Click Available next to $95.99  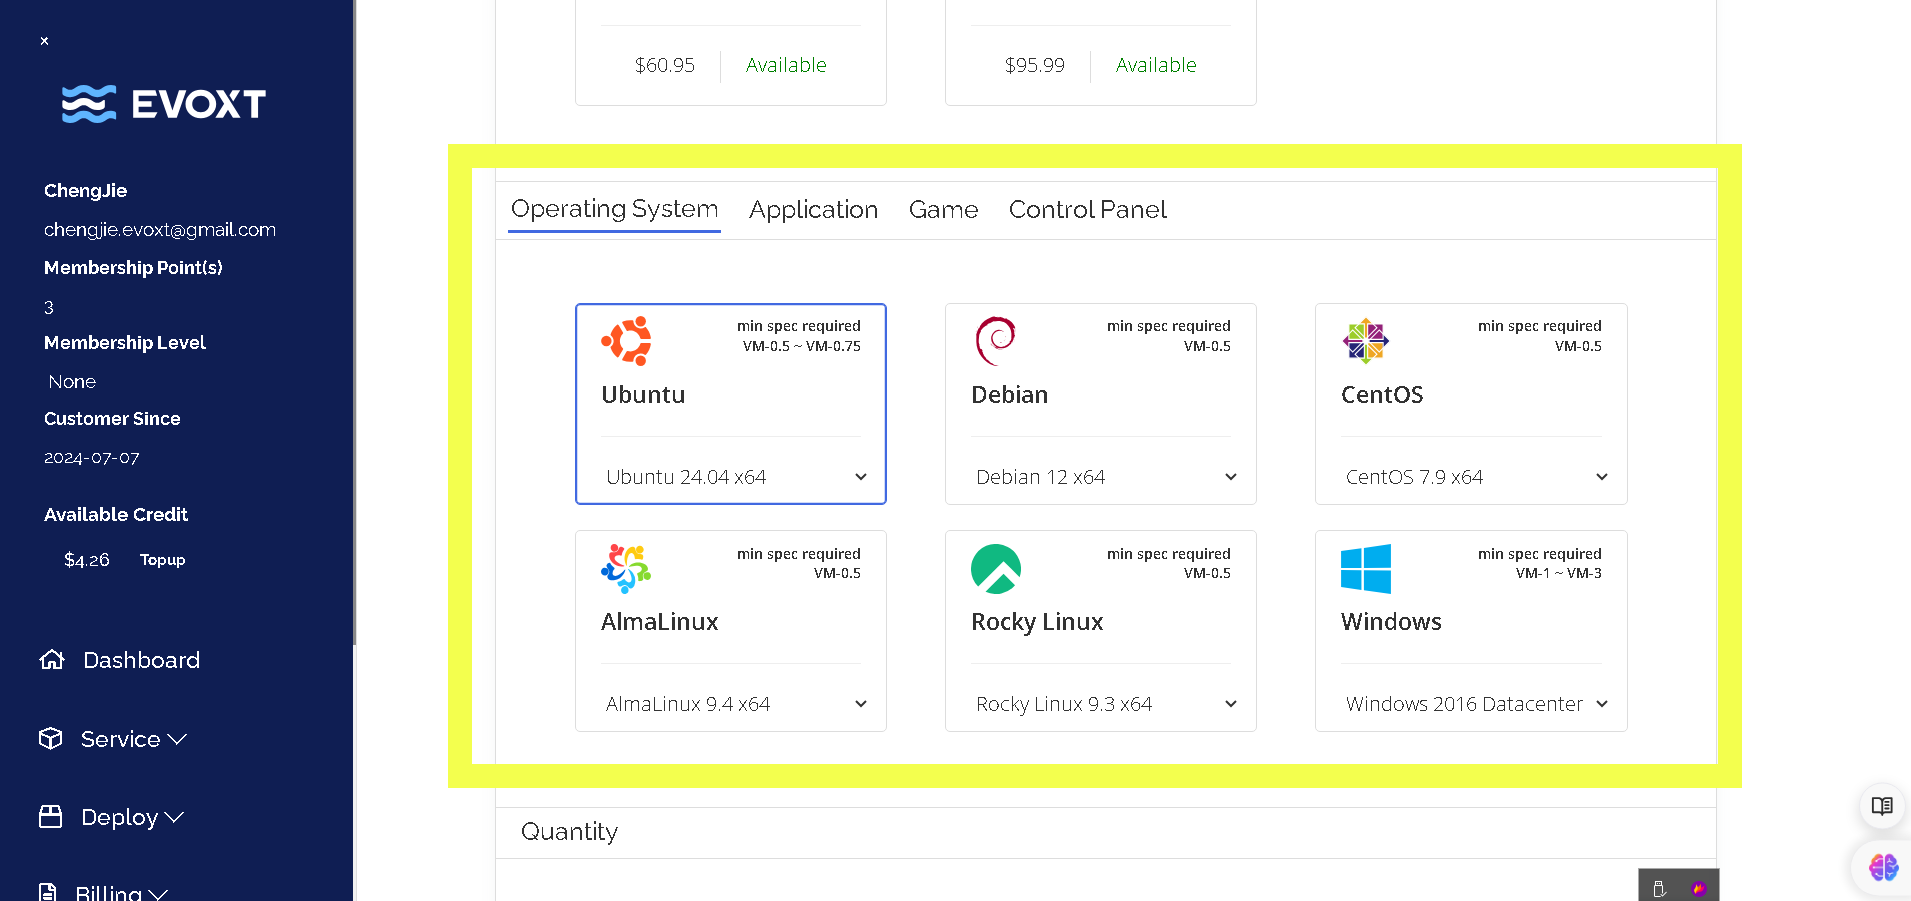pos(1156,65)
